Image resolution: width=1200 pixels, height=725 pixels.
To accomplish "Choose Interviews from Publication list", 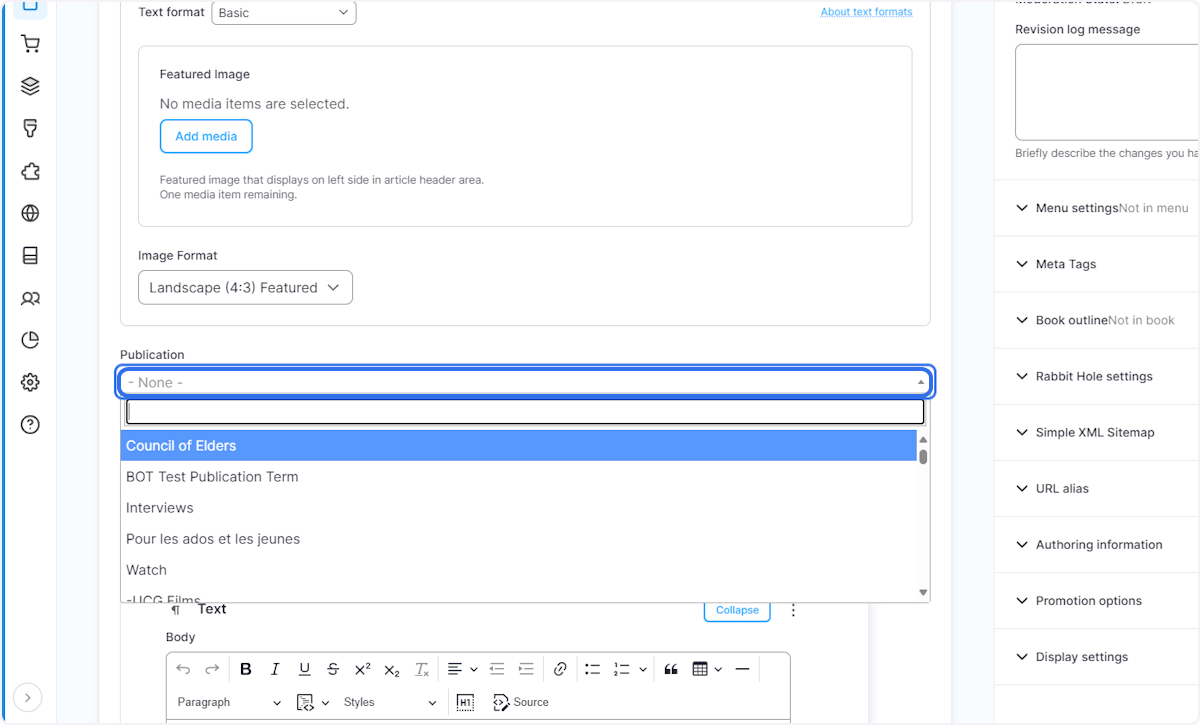I will (x=518, y=507).
